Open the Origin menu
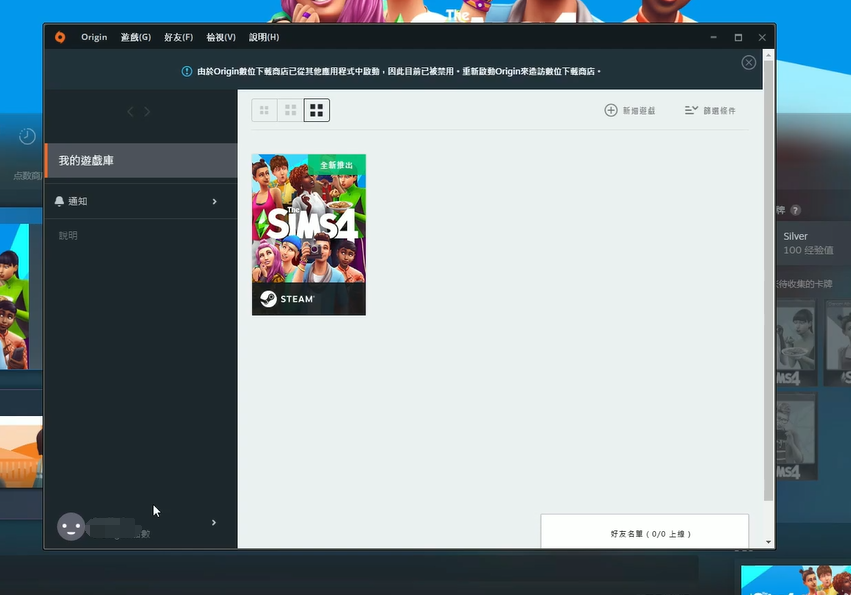851x595 pixels. [94, 37]
